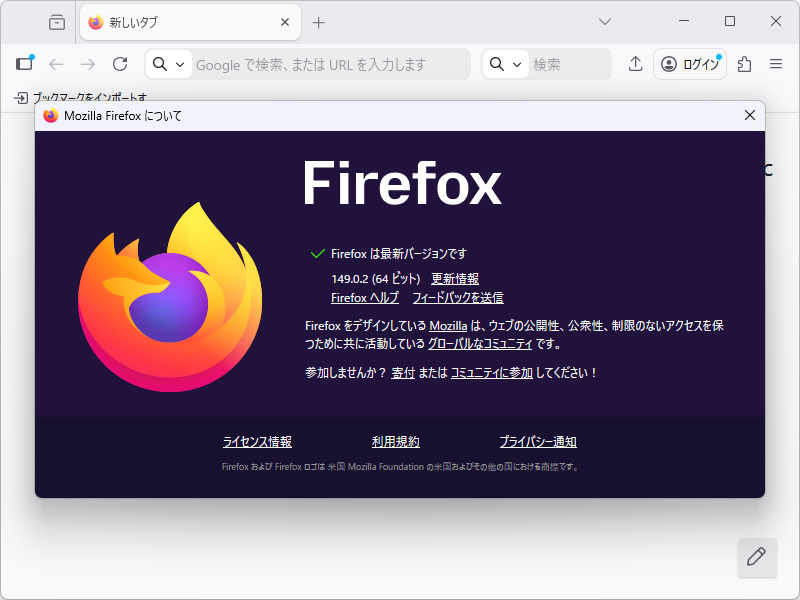Screen dimensions: 800x600
Task: Click the pencil edit button at bottom right
Action: click(x=757, y=558)
